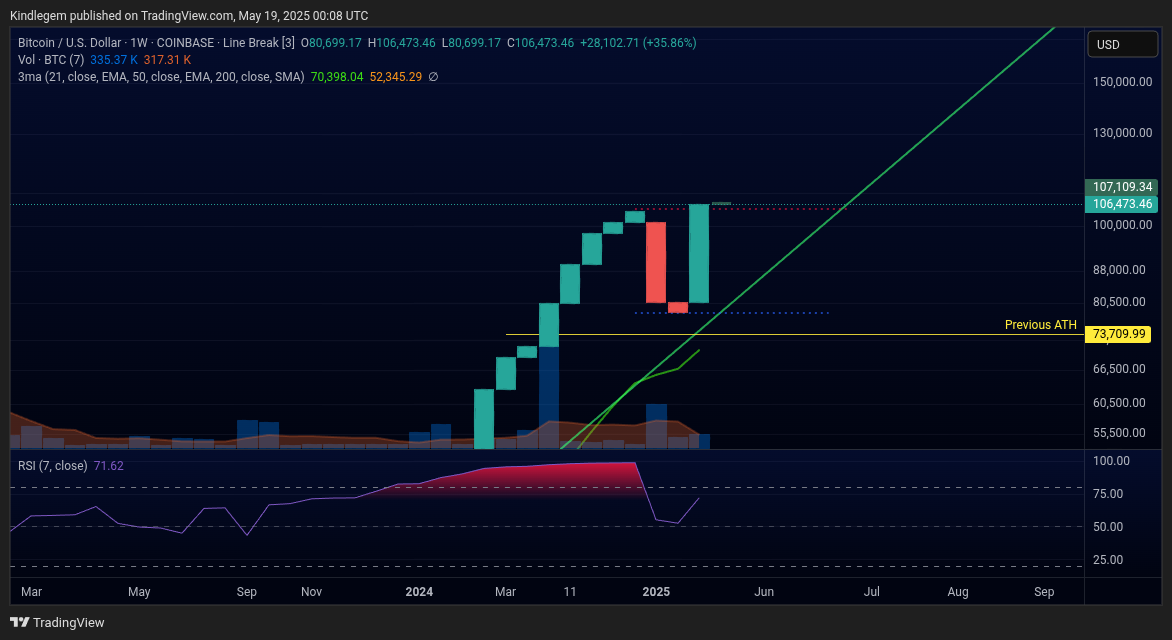
Task: Click the TradingView logo link
Action: (x=58, y=622)
